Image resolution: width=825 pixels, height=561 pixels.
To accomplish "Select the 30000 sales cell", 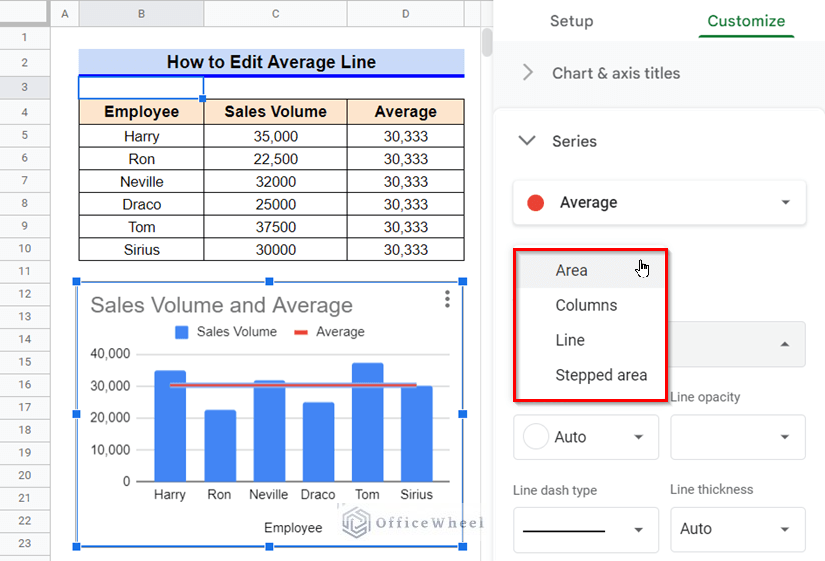I will (275, 249).
